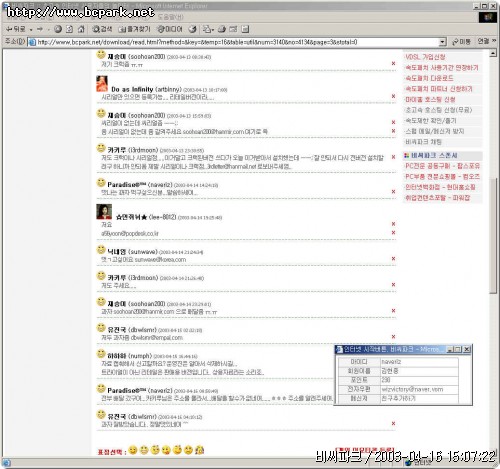500x469 pixels.
Task: Click wizvictory@naver.com email in popup window
Action: pos(412,389)
